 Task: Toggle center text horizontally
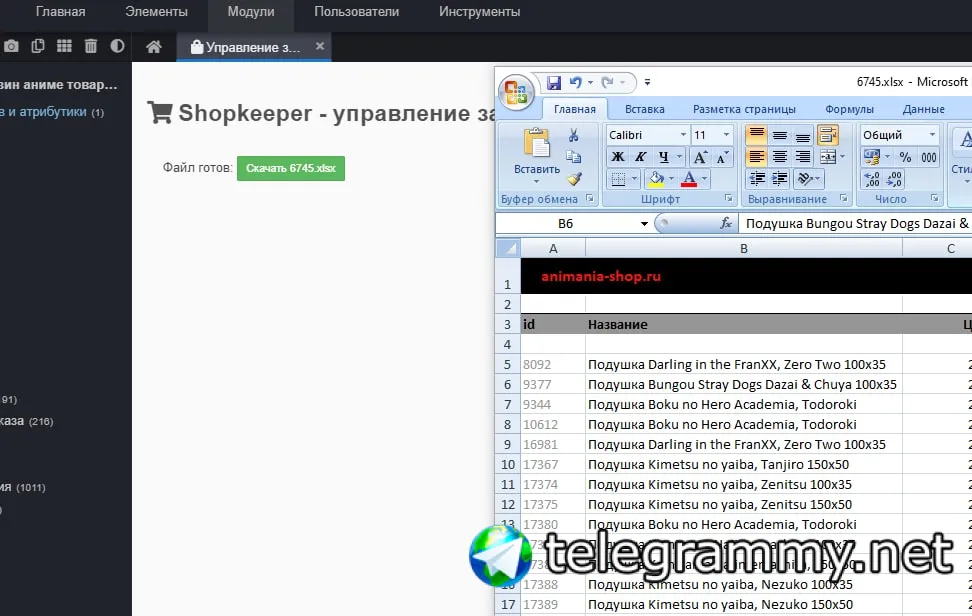click(780, 157)
